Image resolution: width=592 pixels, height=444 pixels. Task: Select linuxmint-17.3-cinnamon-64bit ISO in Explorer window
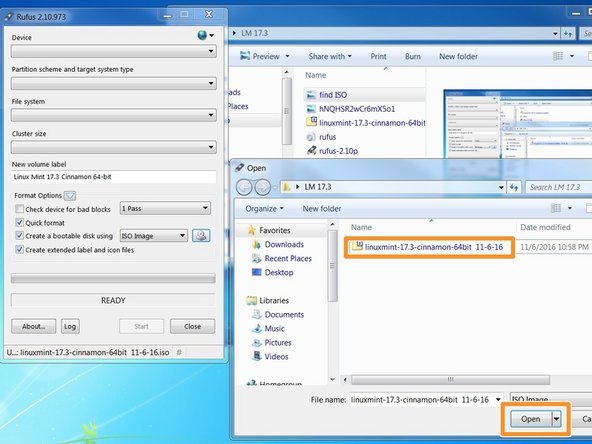click(x=365, y=123)
